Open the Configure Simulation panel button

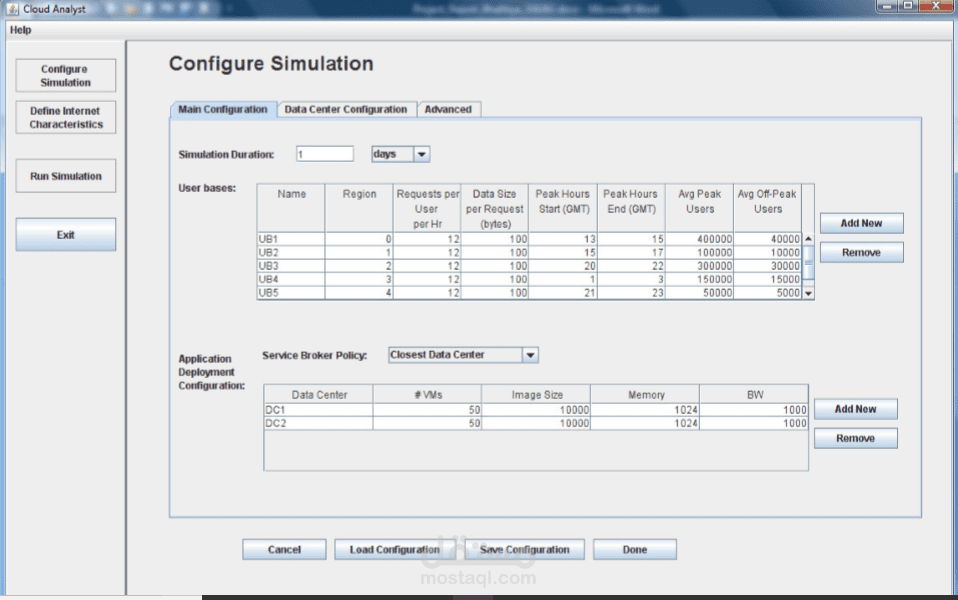(65, 76)
